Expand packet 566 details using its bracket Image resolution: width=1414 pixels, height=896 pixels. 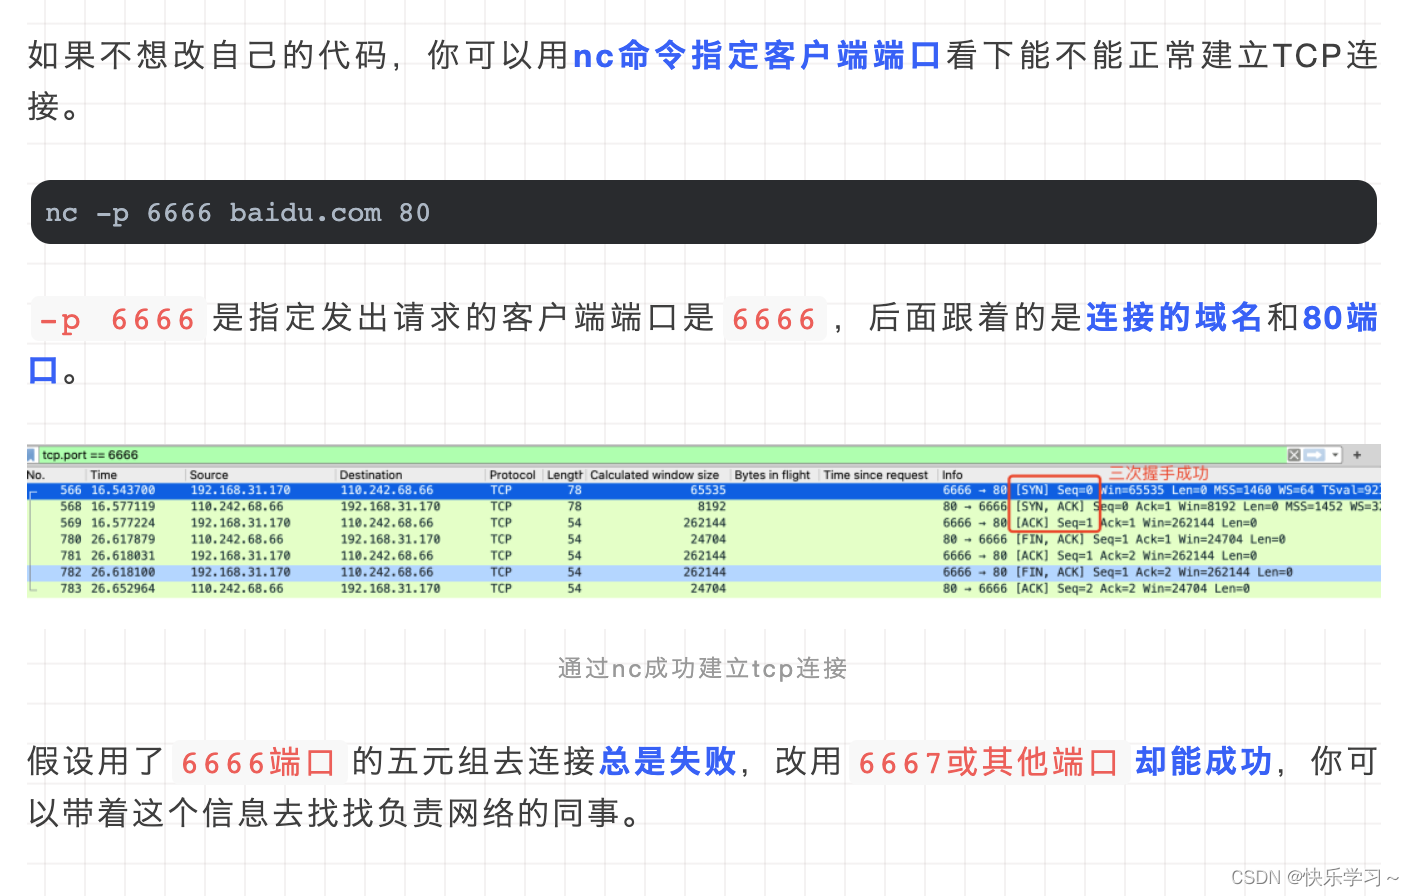[34, 490]
